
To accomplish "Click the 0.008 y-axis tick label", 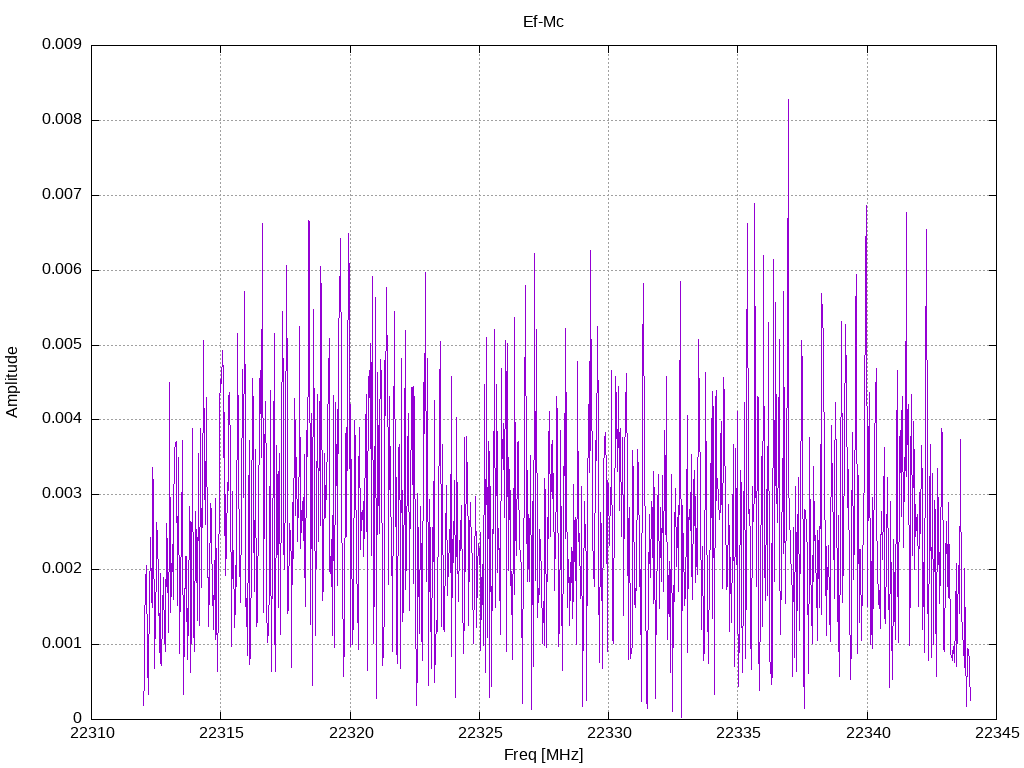I will (62, 119).
